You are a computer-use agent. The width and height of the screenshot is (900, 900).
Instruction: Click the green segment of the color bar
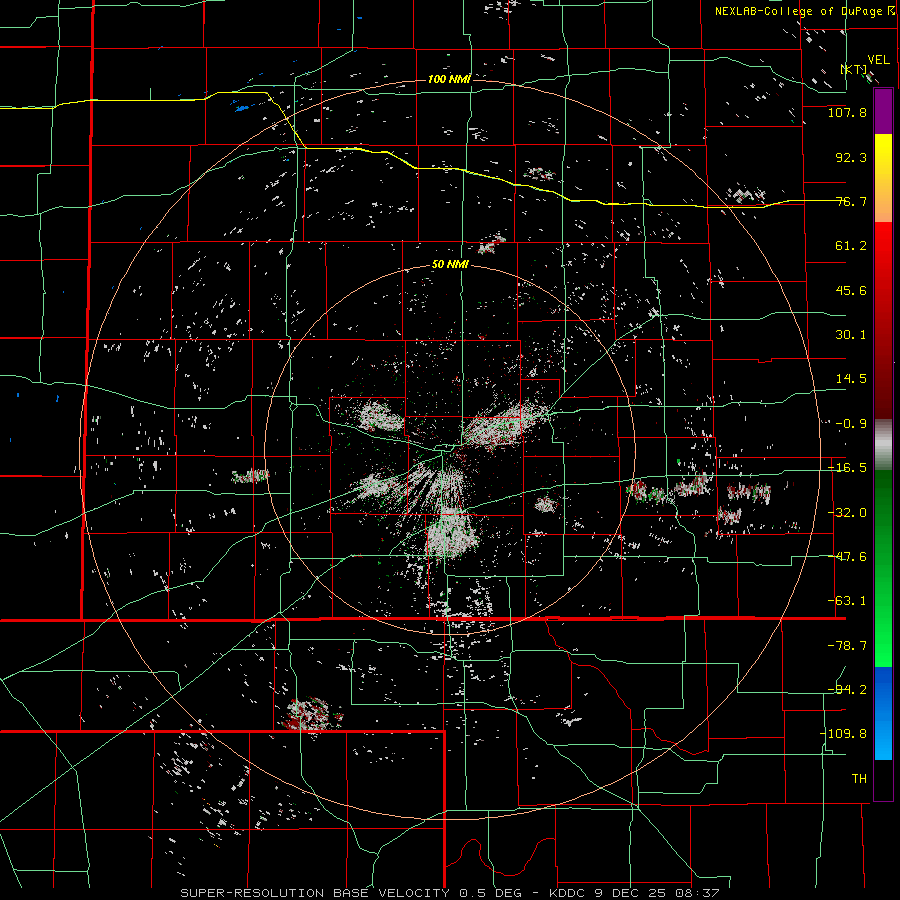(x=883, y=568)
